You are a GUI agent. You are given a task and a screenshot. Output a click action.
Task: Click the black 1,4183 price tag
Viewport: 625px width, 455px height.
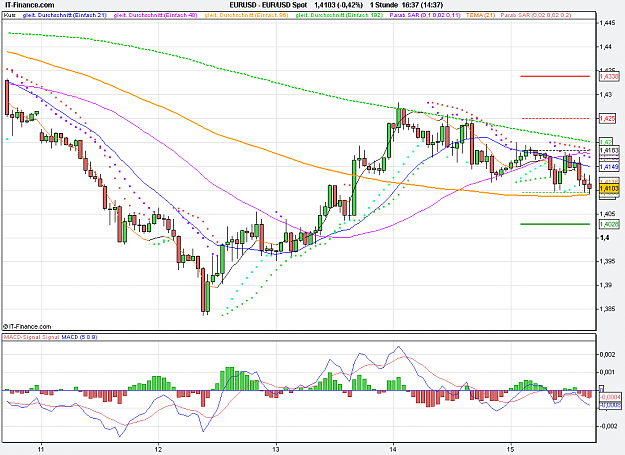click(x=609, y=150)
